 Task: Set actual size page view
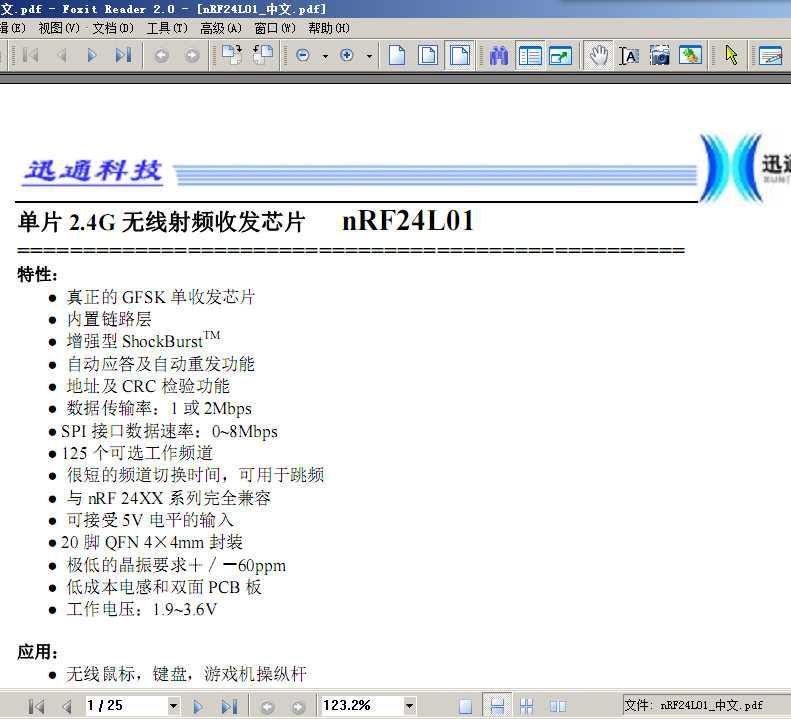click(397, 55)
